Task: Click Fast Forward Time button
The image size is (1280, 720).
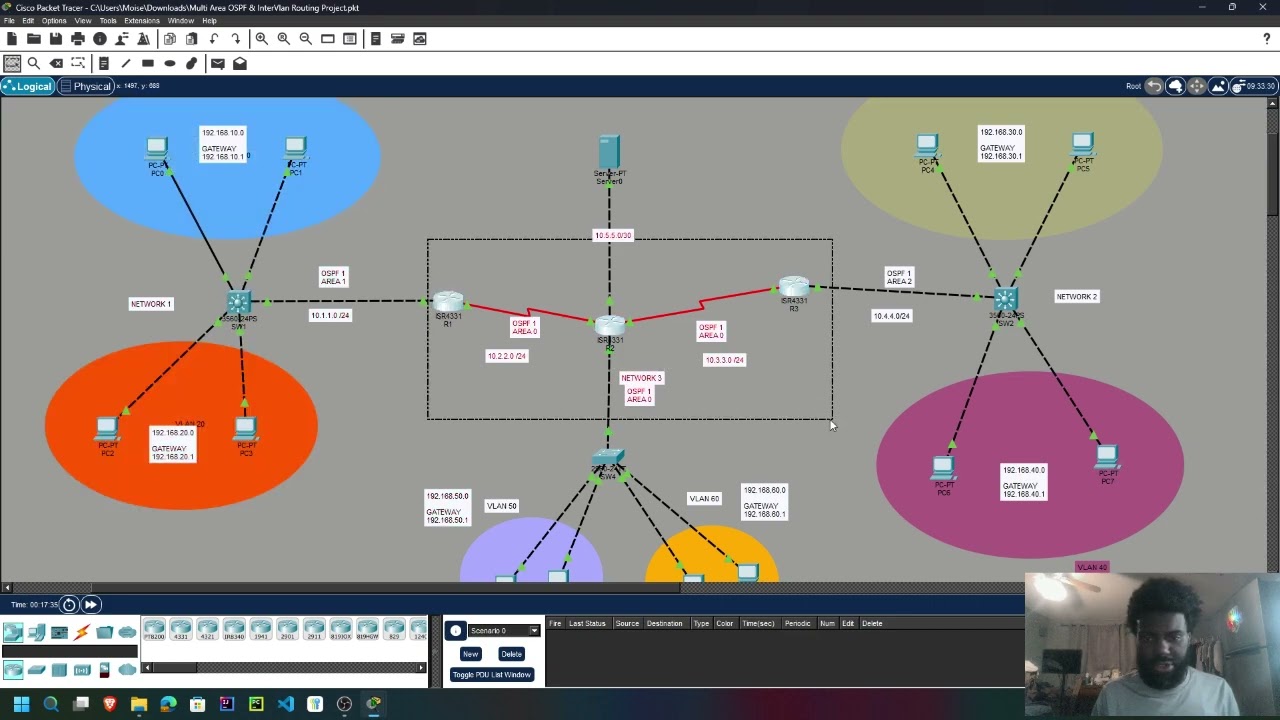Action: [91, 604]
